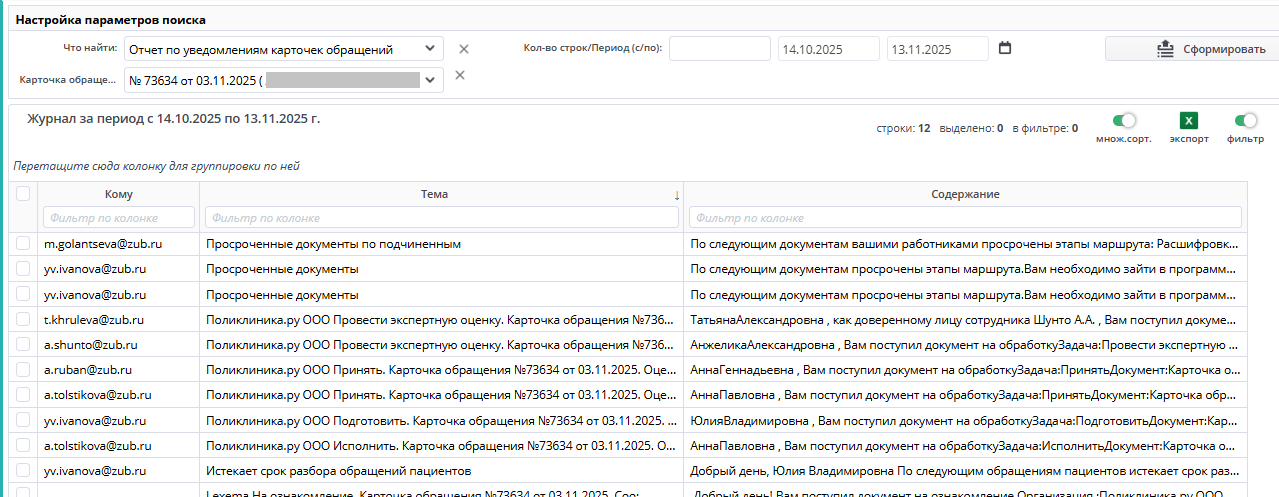The image size is (1279, 497).
Task: Click the grouping area 'Перетащите сюда колонку'
Action: click(x=156, y=166)
